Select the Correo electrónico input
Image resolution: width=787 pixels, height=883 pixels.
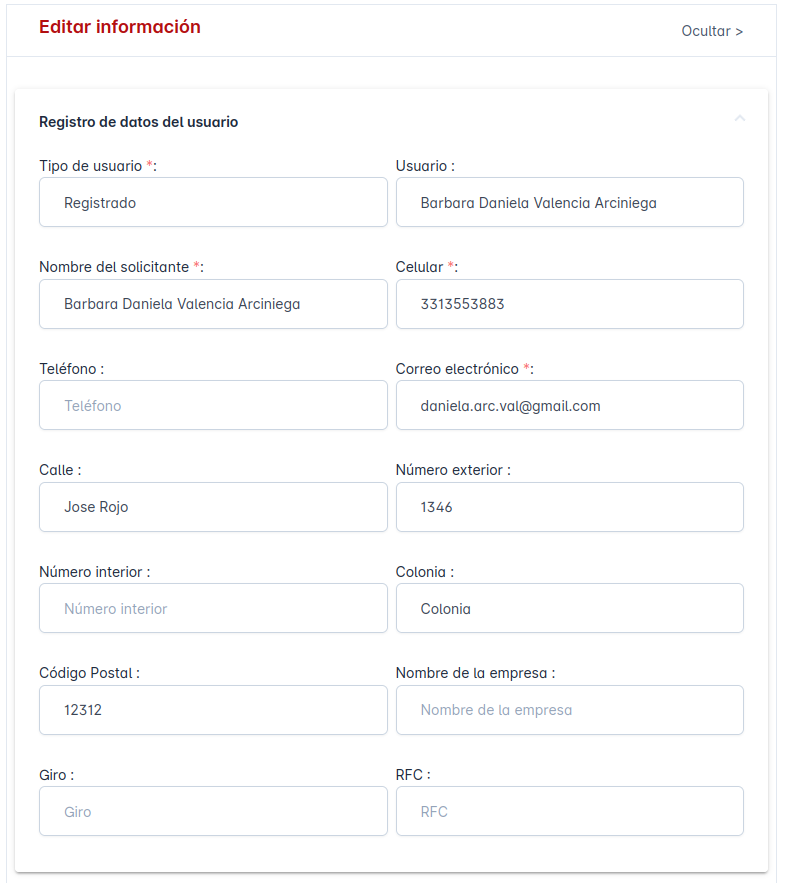coord(569,406)
